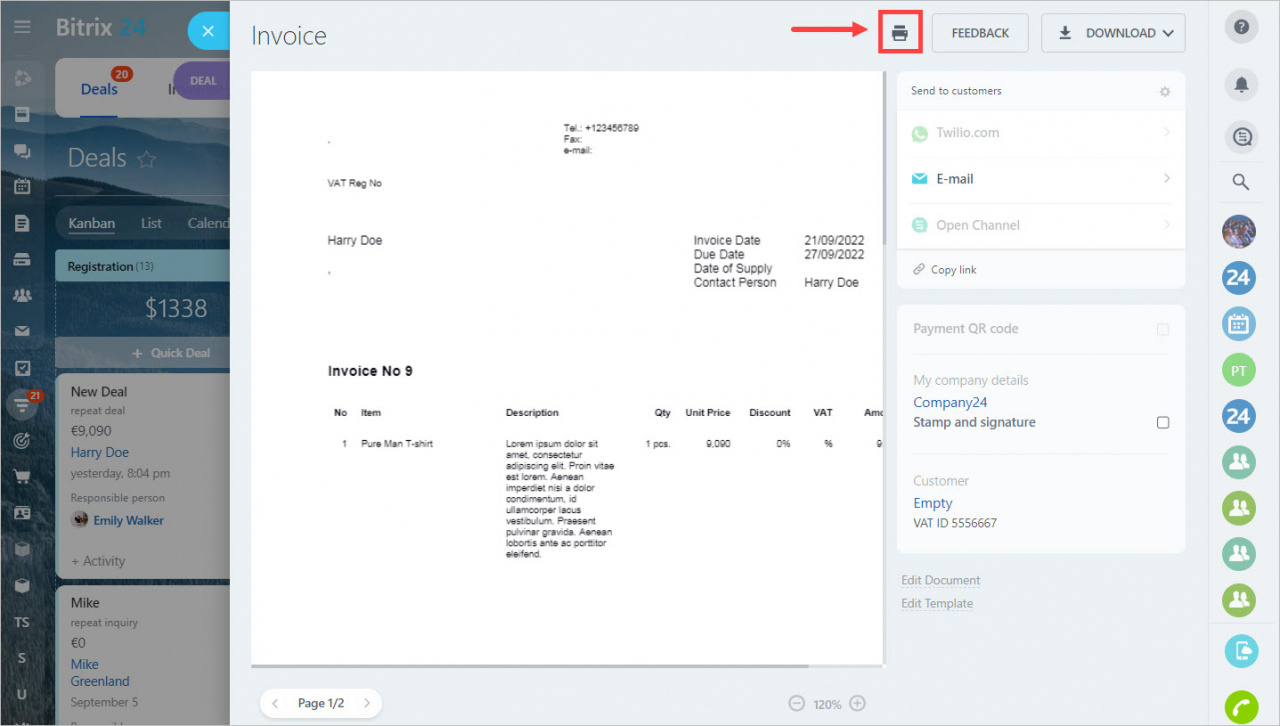Select the List view tab
This screenshot has height=726, width=1280.
click(151, 223)
